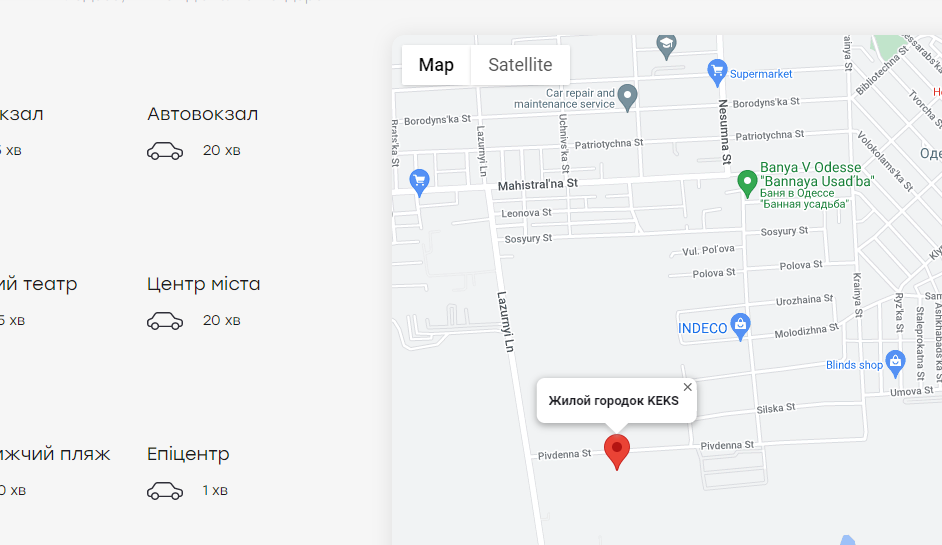Click the green Banya V Odesse pin
The width and height of the screenshot is (942, 545).
pyautogui.click(x=747, y=183)
